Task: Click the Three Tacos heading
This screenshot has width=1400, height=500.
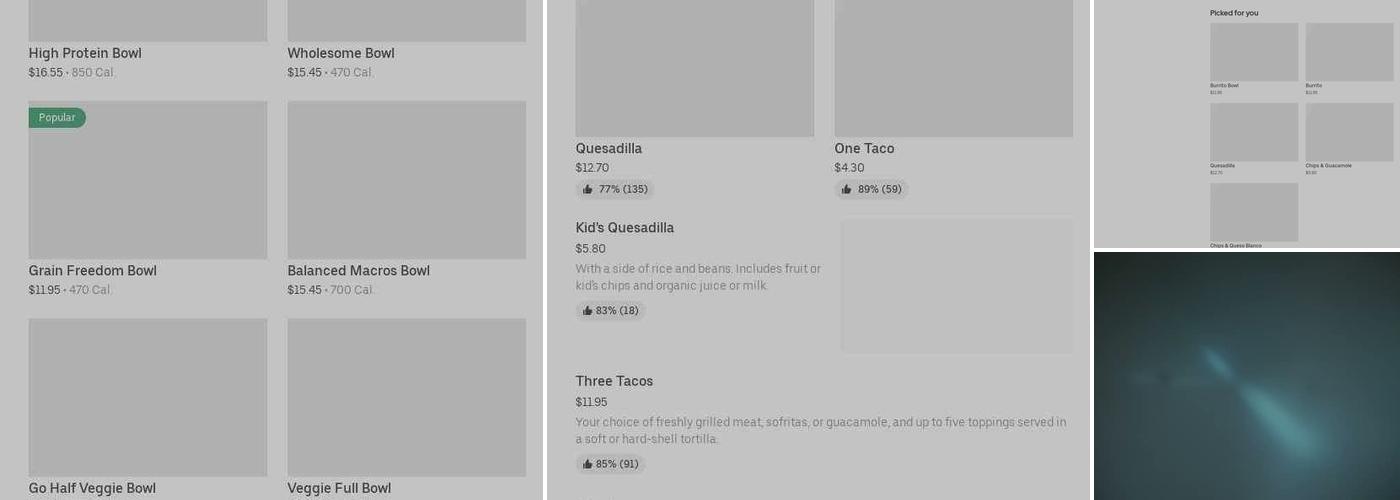Action: tap(614, 381)
